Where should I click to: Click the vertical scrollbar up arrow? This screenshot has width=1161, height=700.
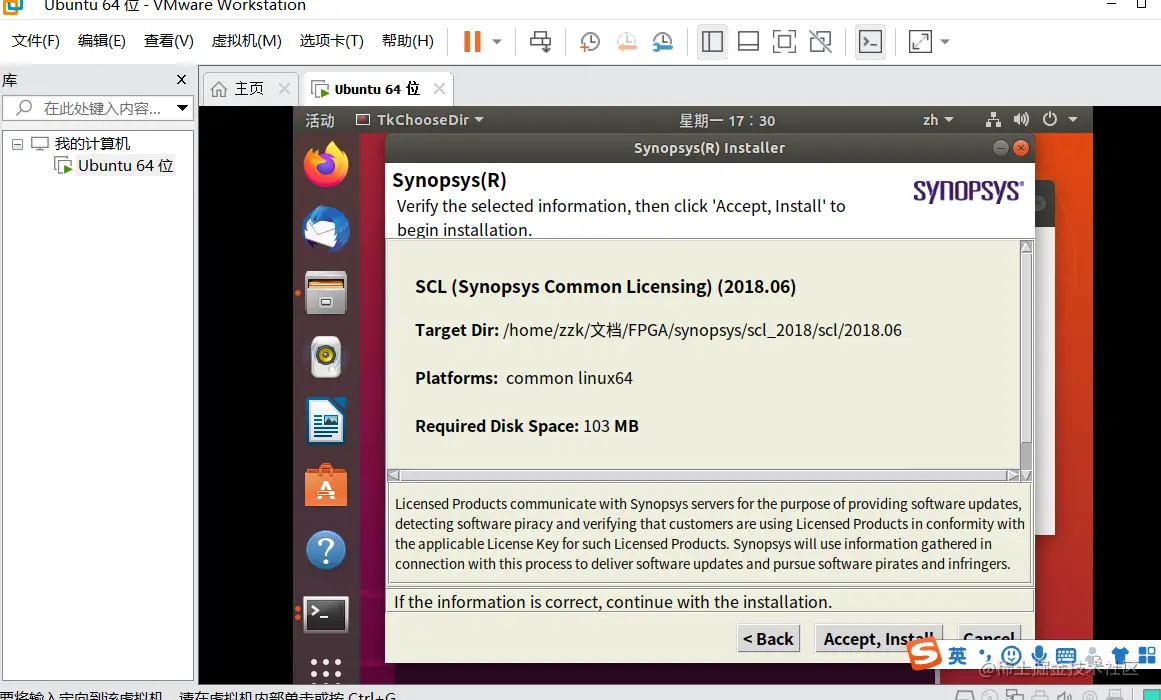click(x=1026, y=247)
